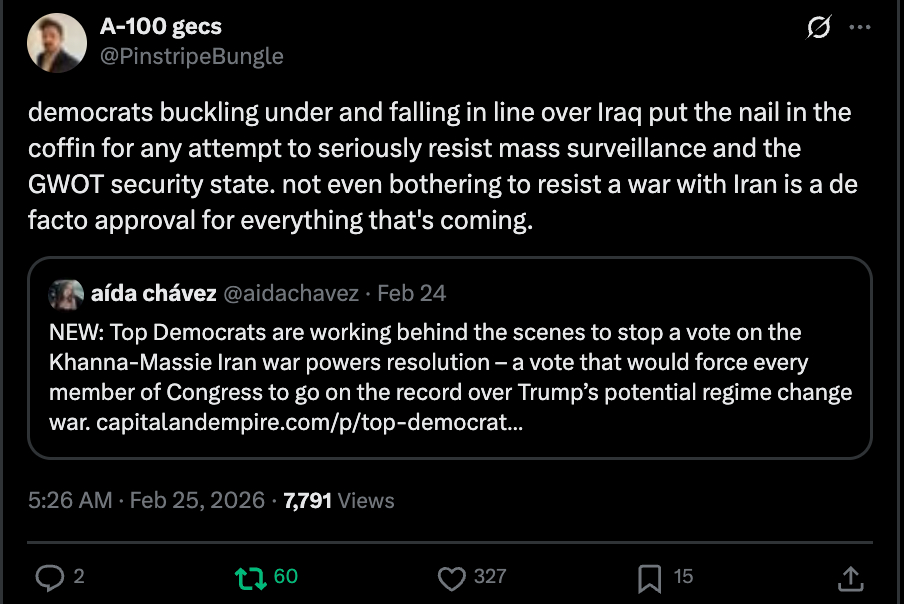Click the 5:26 AM Feb 25 timestamp

[x=146, y=500]
